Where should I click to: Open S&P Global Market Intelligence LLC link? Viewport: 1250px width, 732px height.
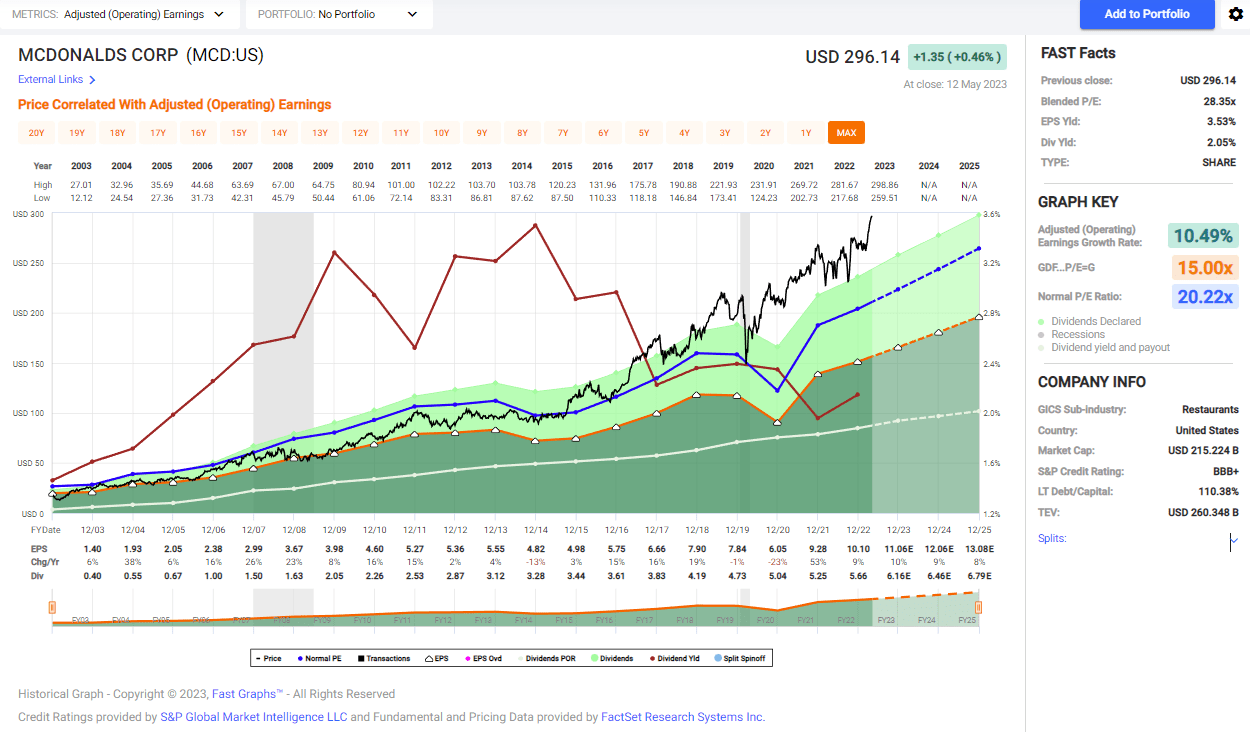pyautogui.click(x=254, y=717)
